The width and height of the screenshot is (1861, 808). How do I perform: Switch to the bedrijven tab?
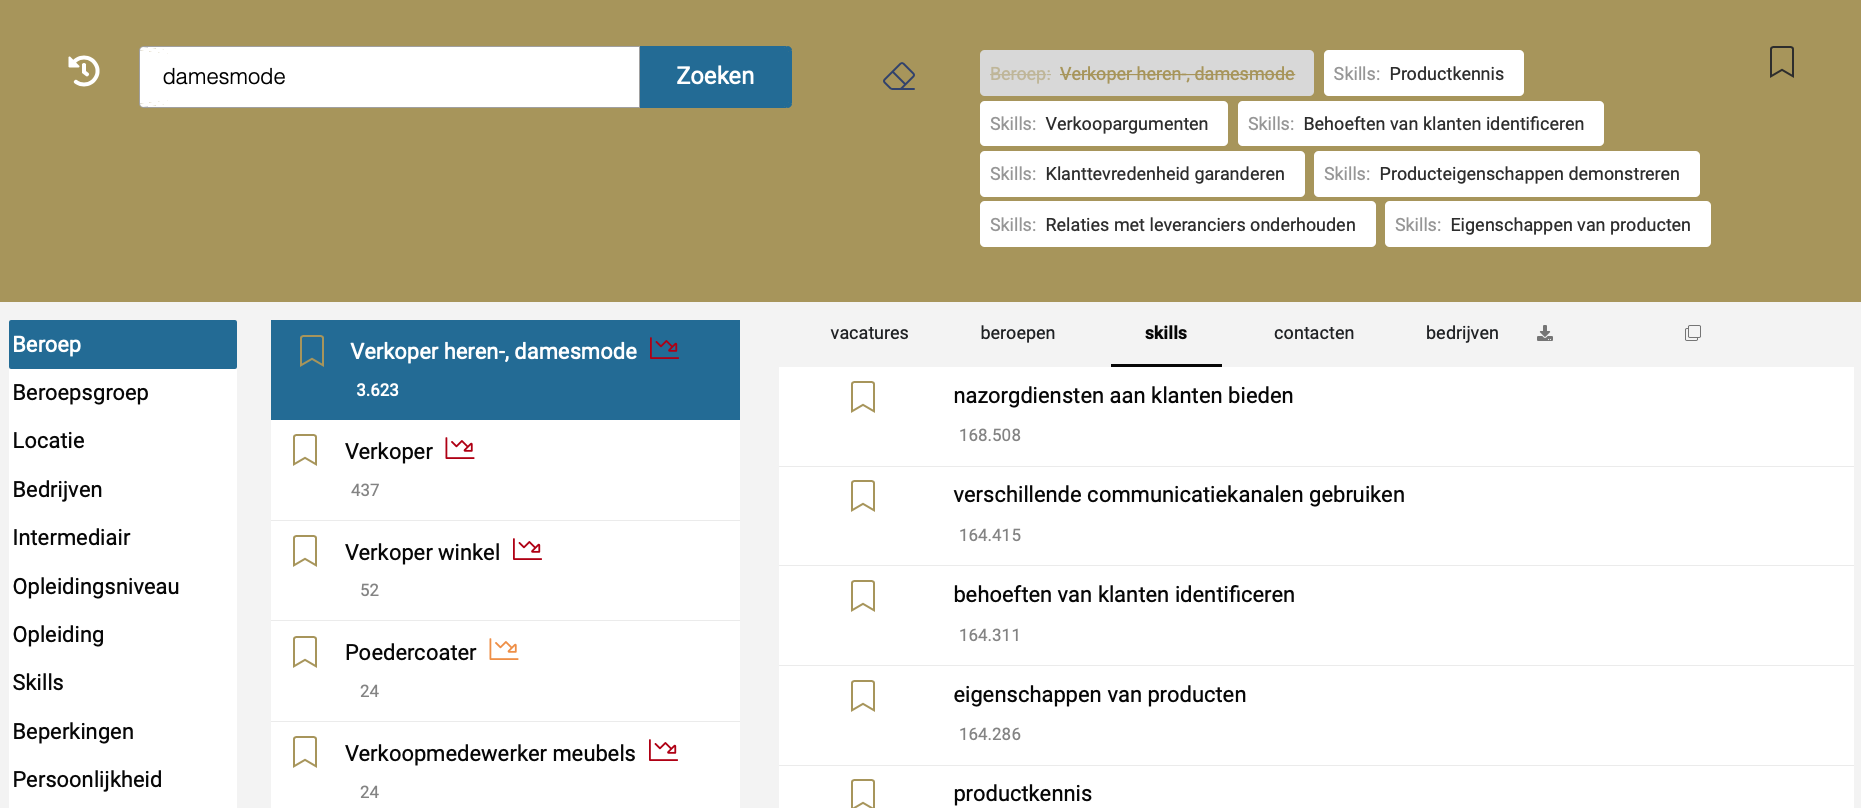1462,333
